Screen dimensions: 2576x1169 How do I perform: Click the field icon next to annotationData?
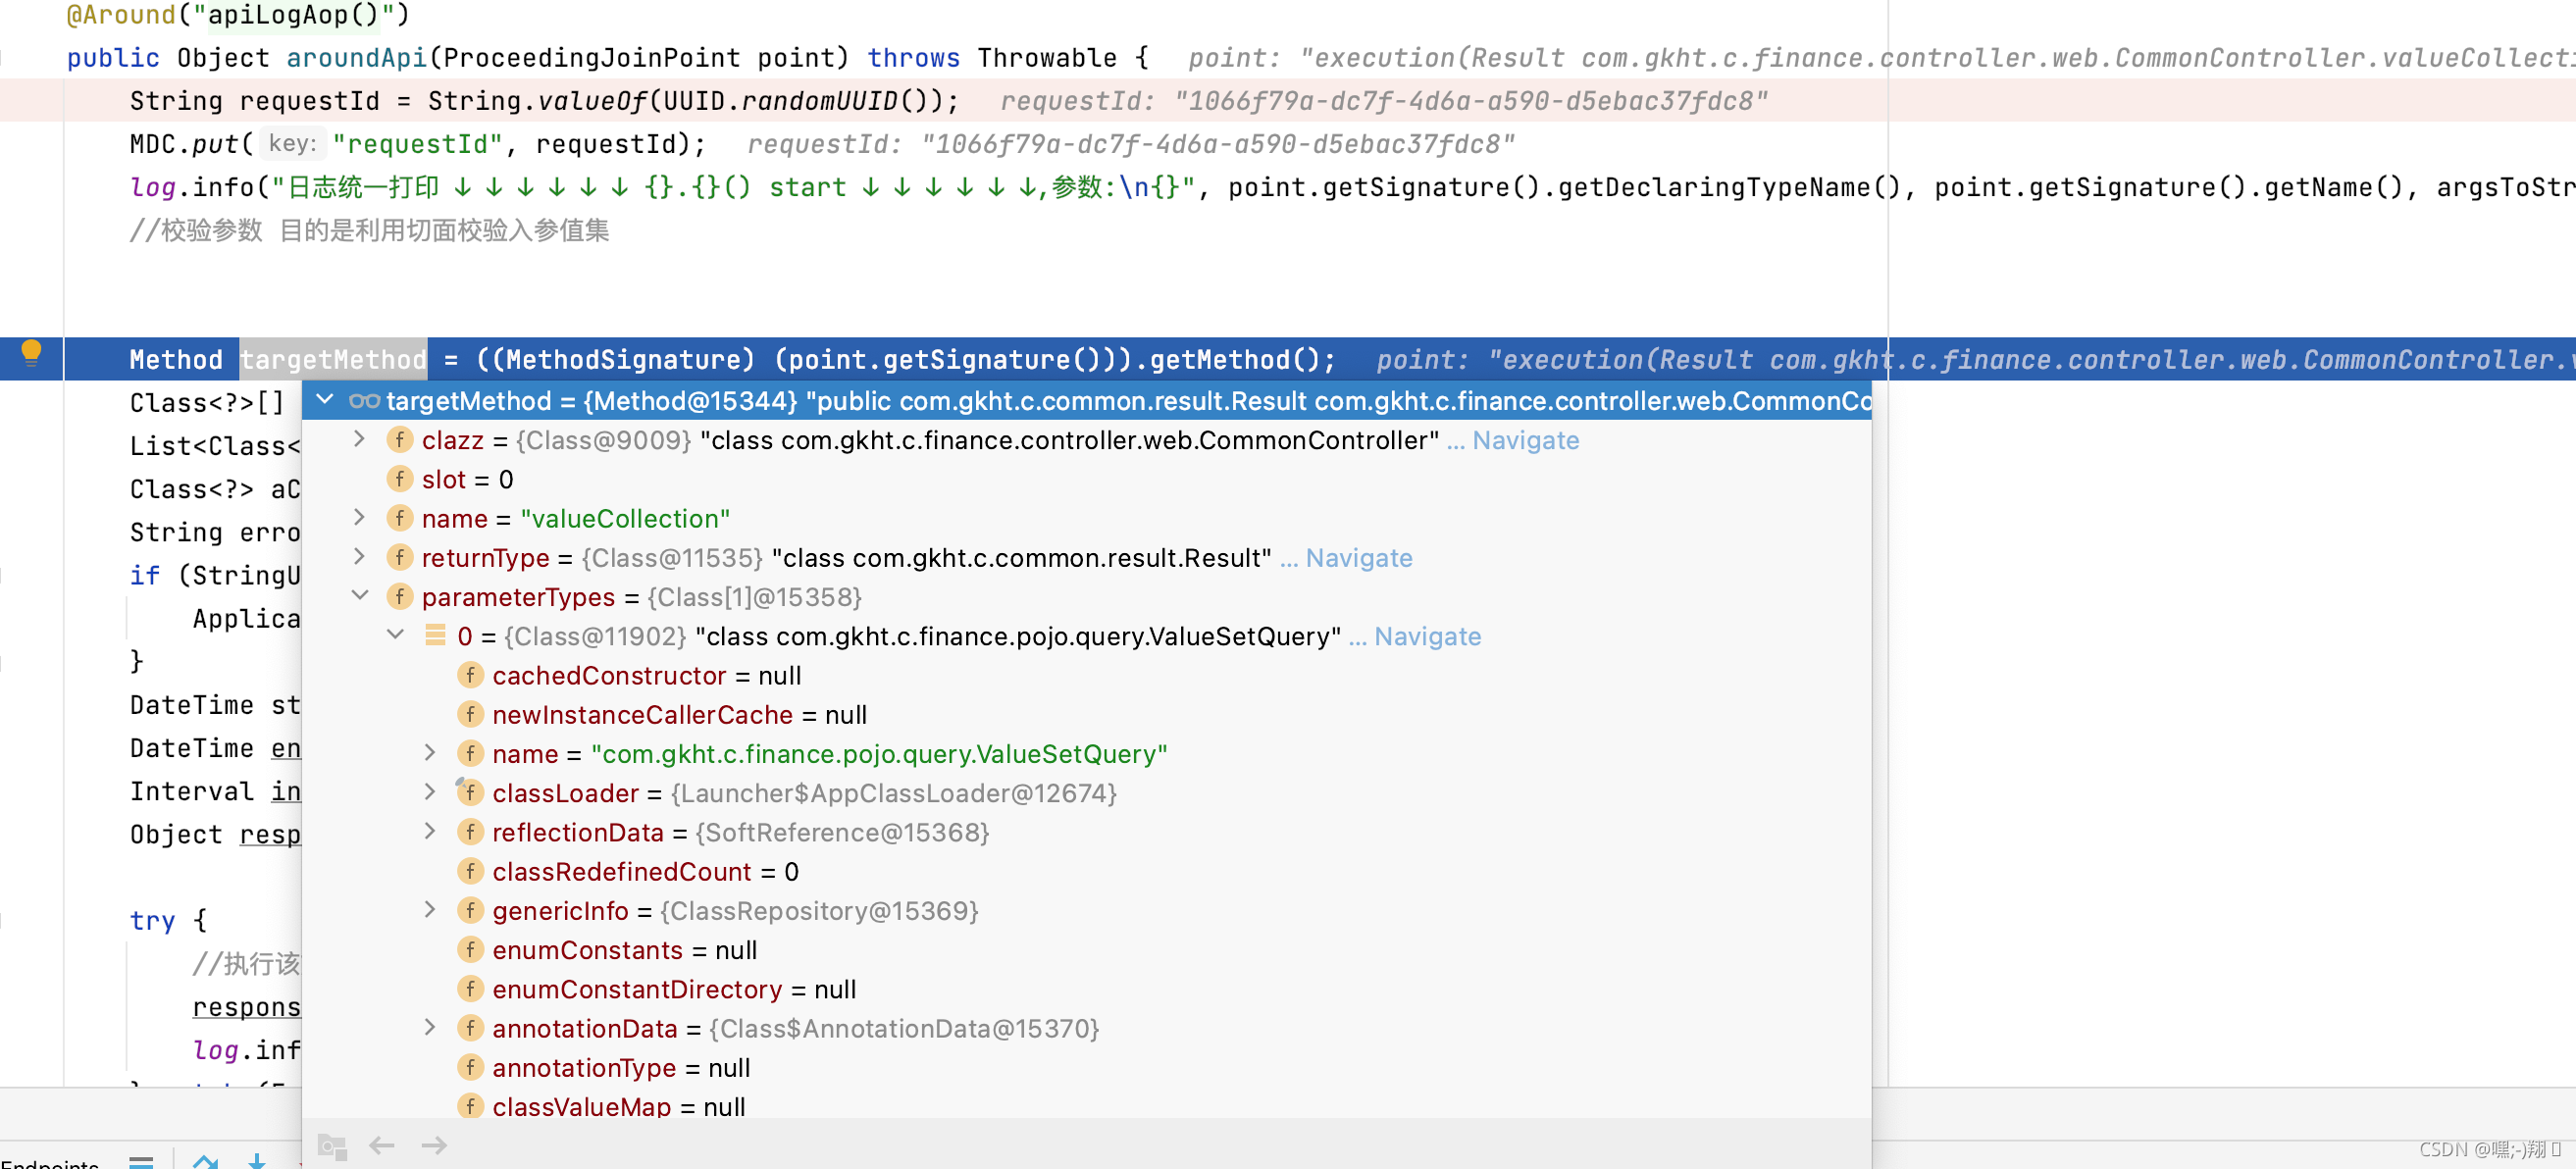pos(470,1028)
